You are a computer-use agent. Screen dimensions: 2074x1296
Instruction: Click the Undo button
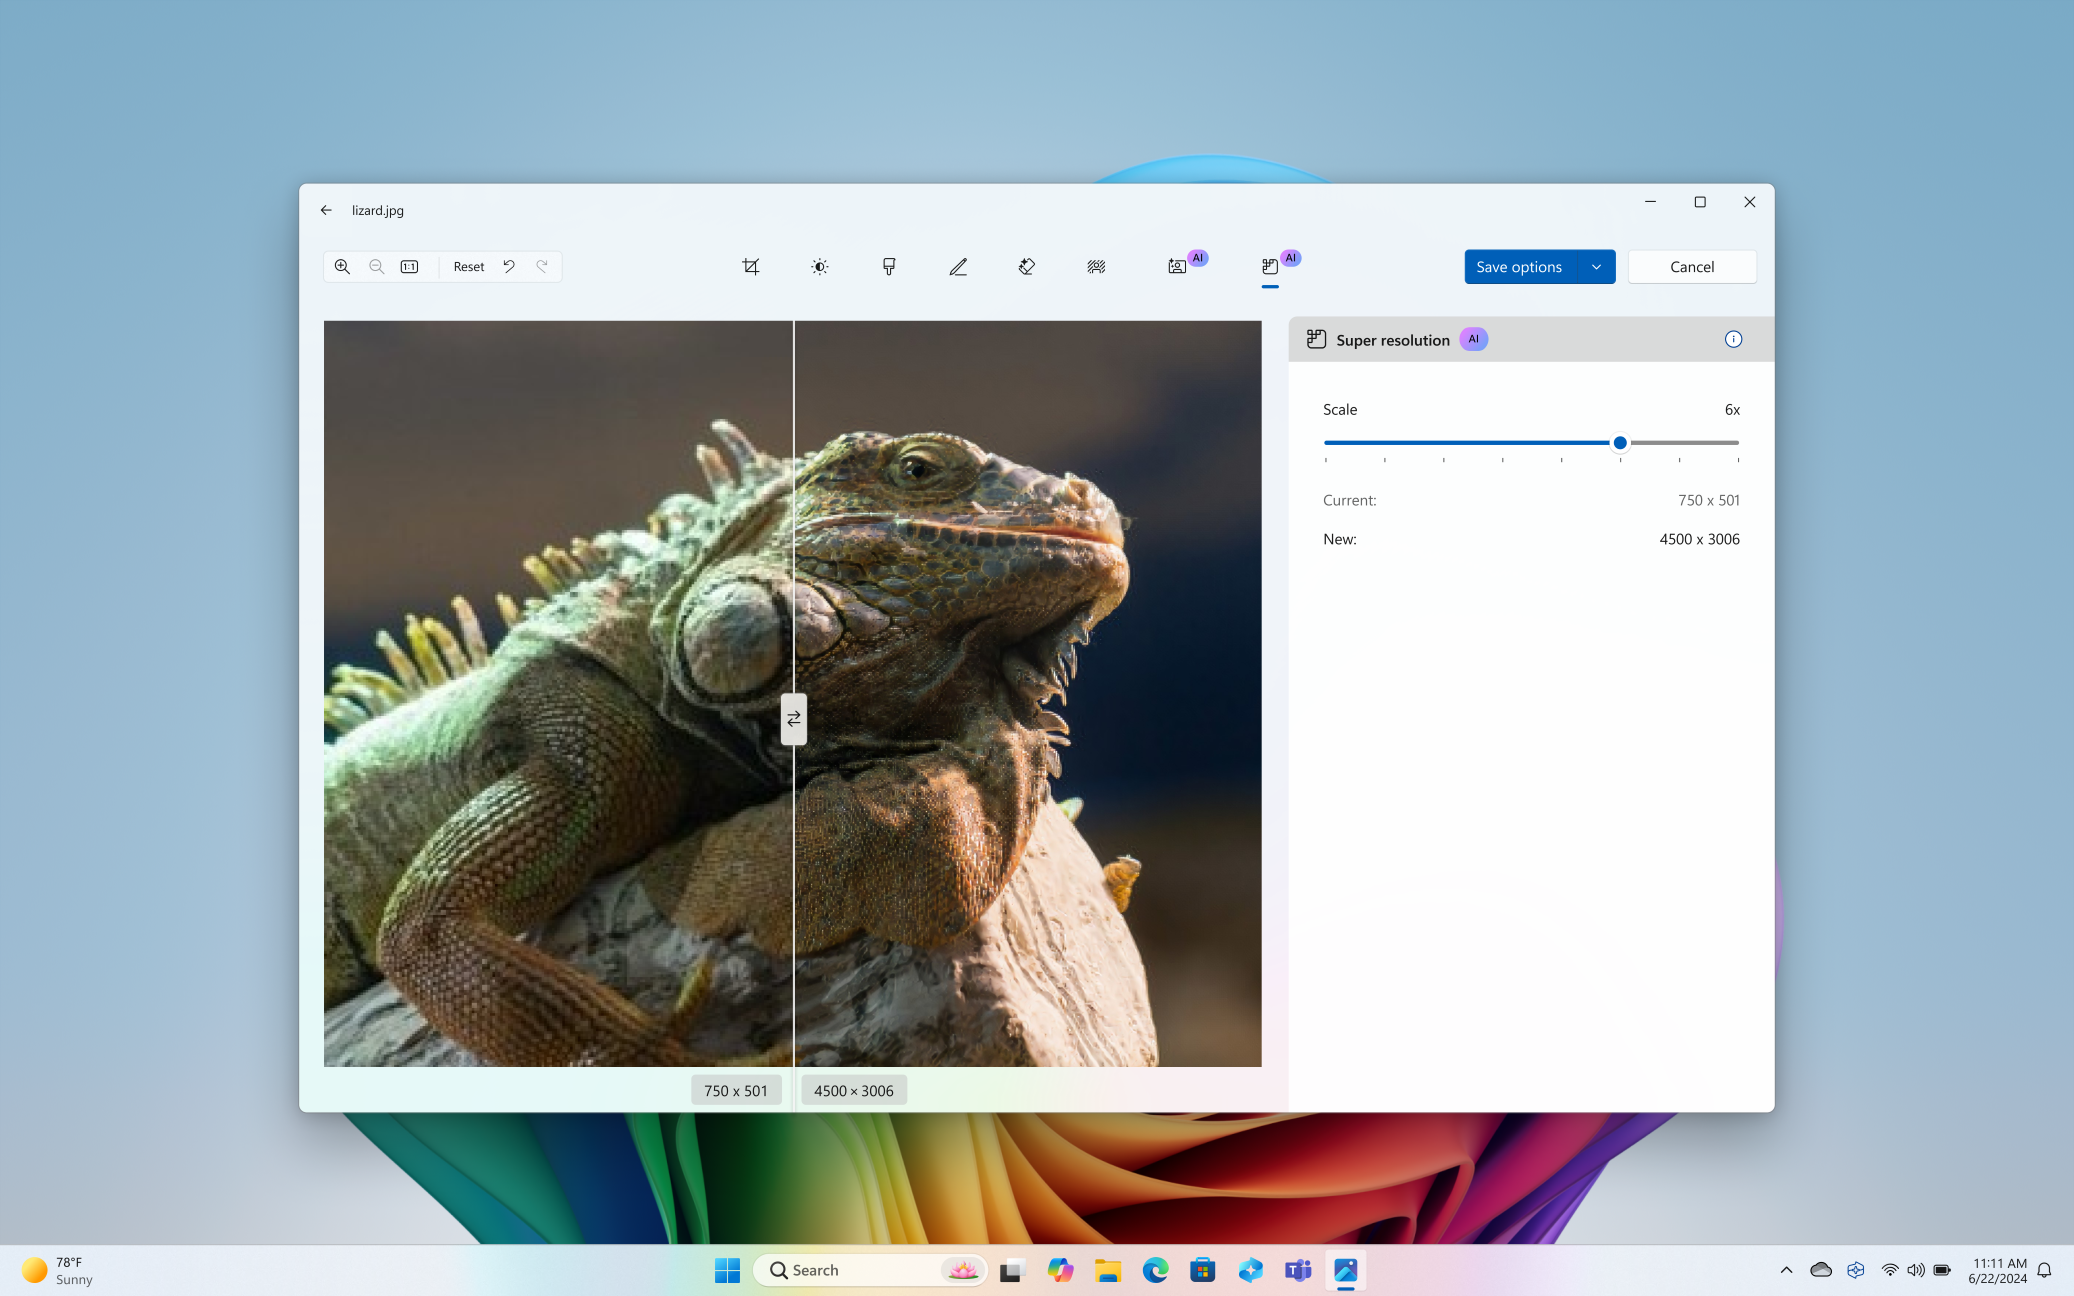(x=509, y=266)
